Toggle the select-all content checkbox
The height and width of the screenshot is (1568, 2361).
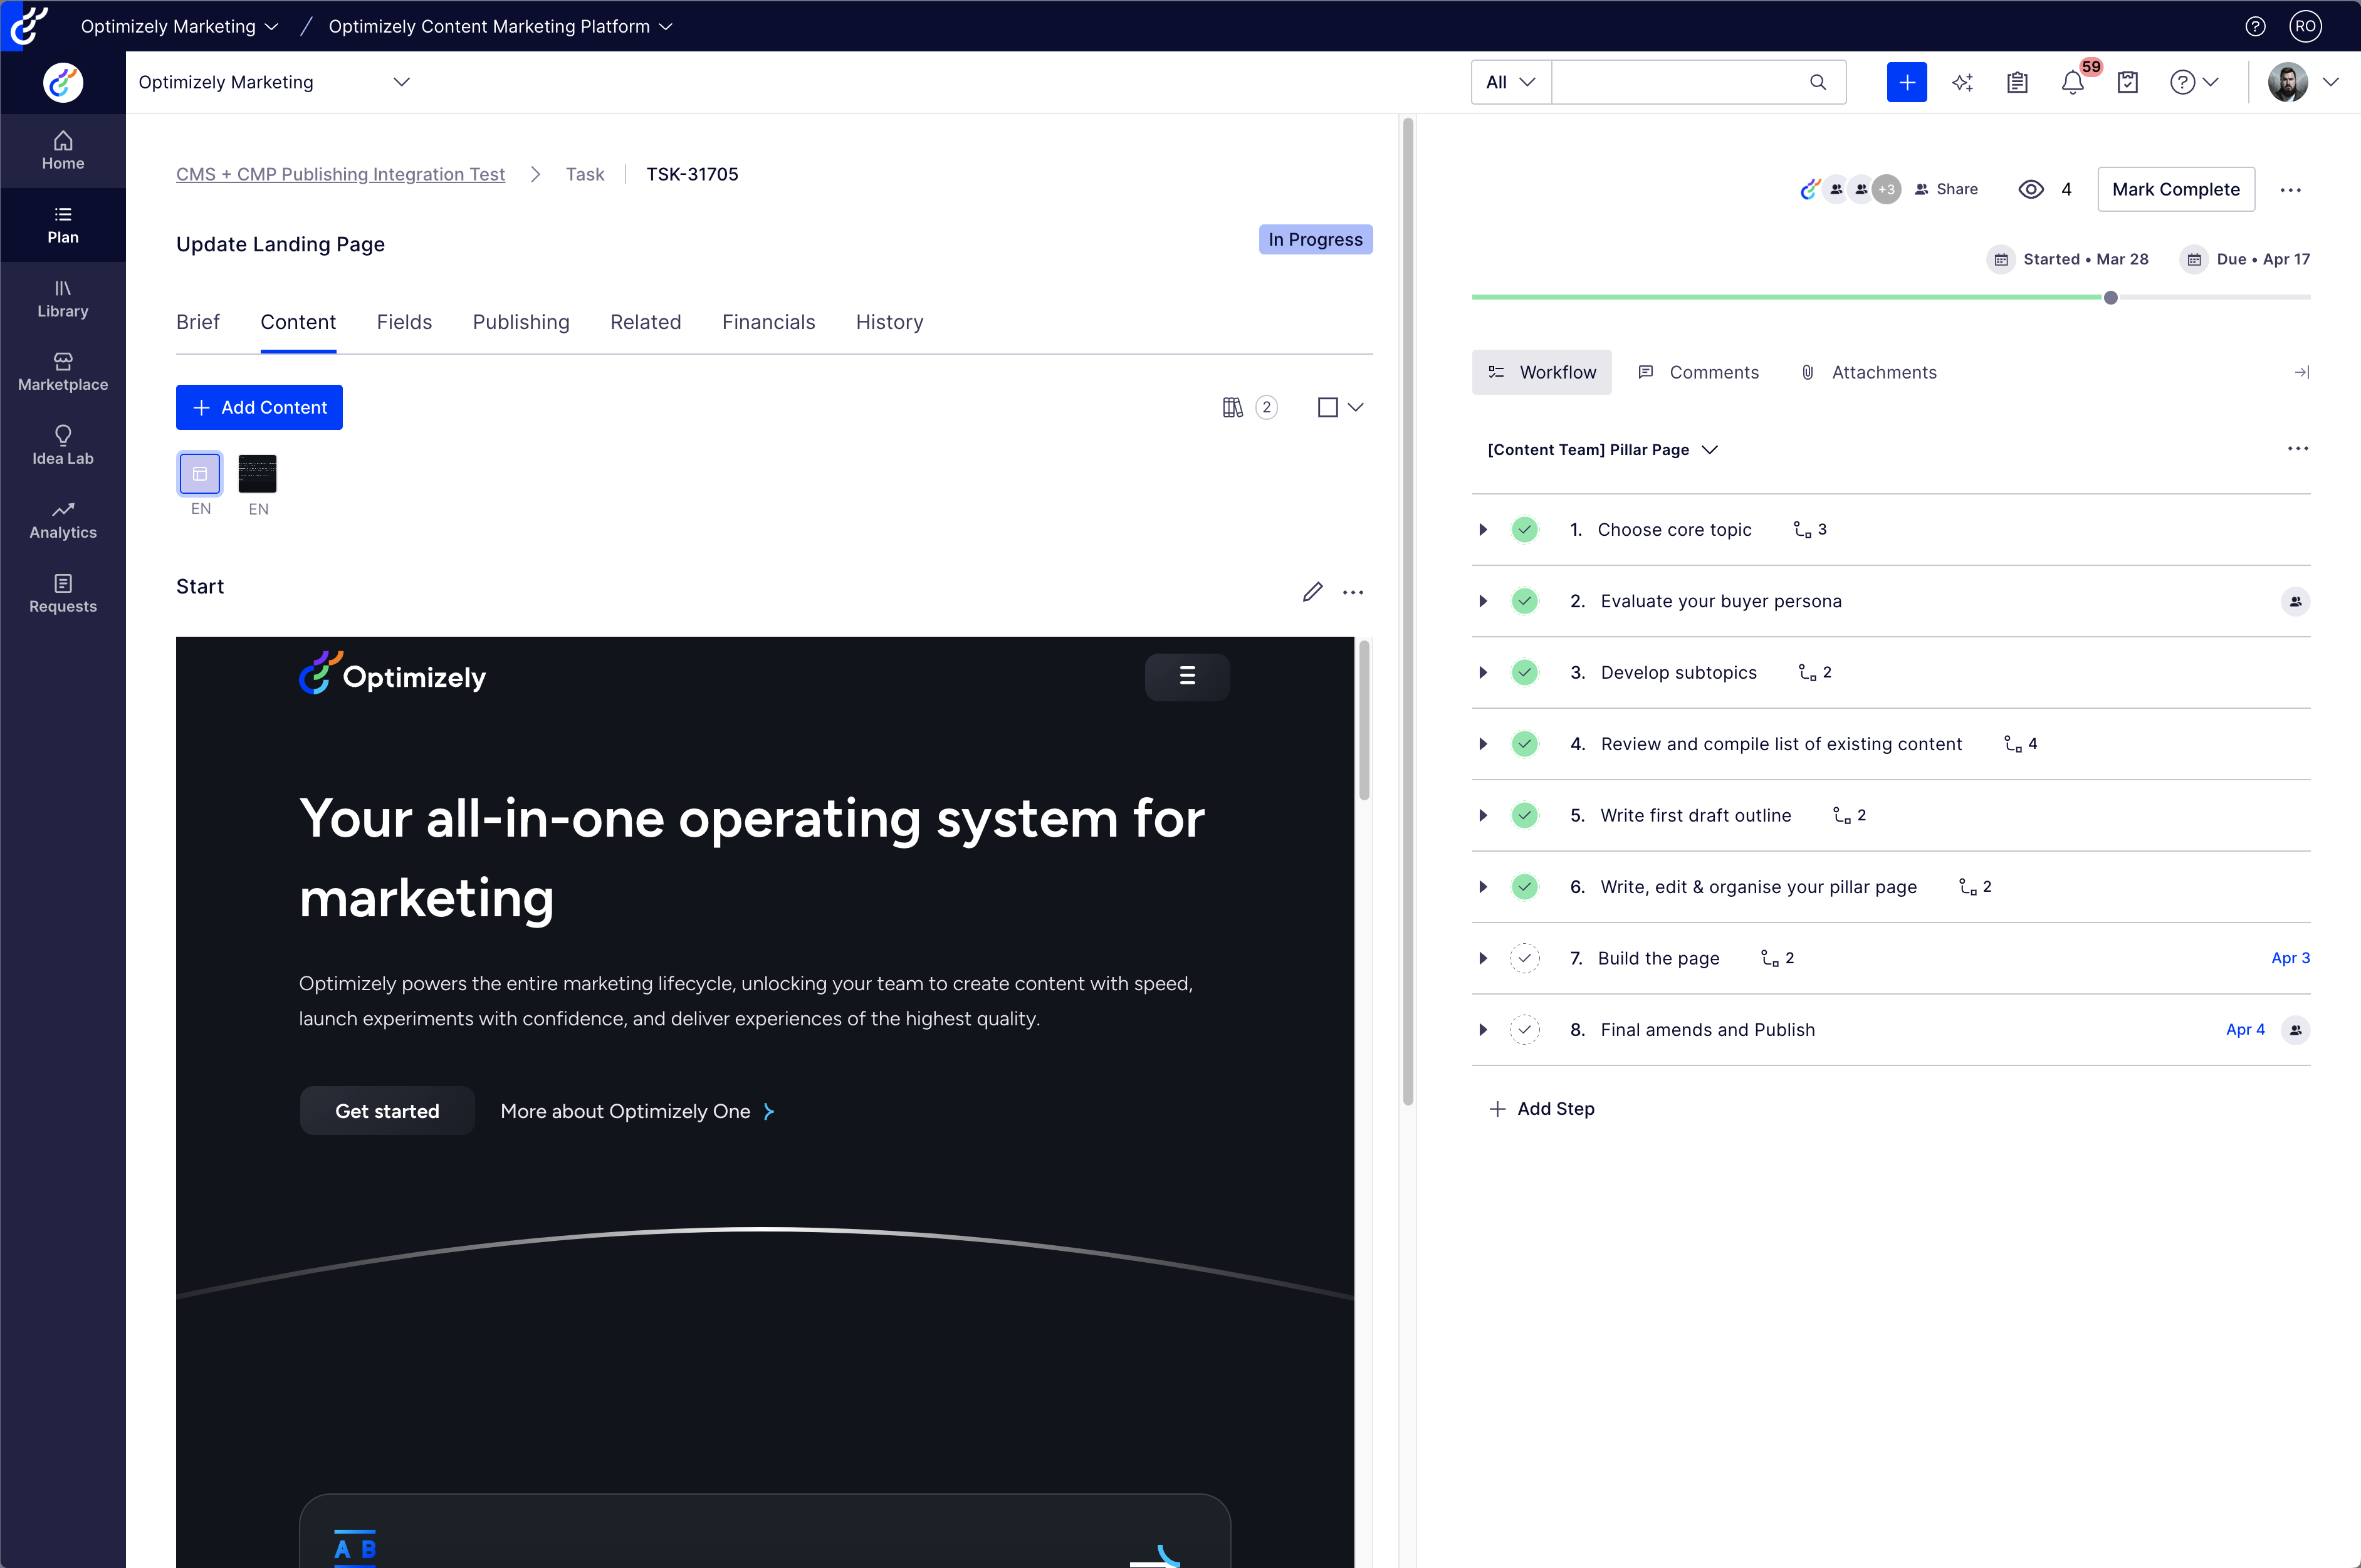[x=1327, y=407]
